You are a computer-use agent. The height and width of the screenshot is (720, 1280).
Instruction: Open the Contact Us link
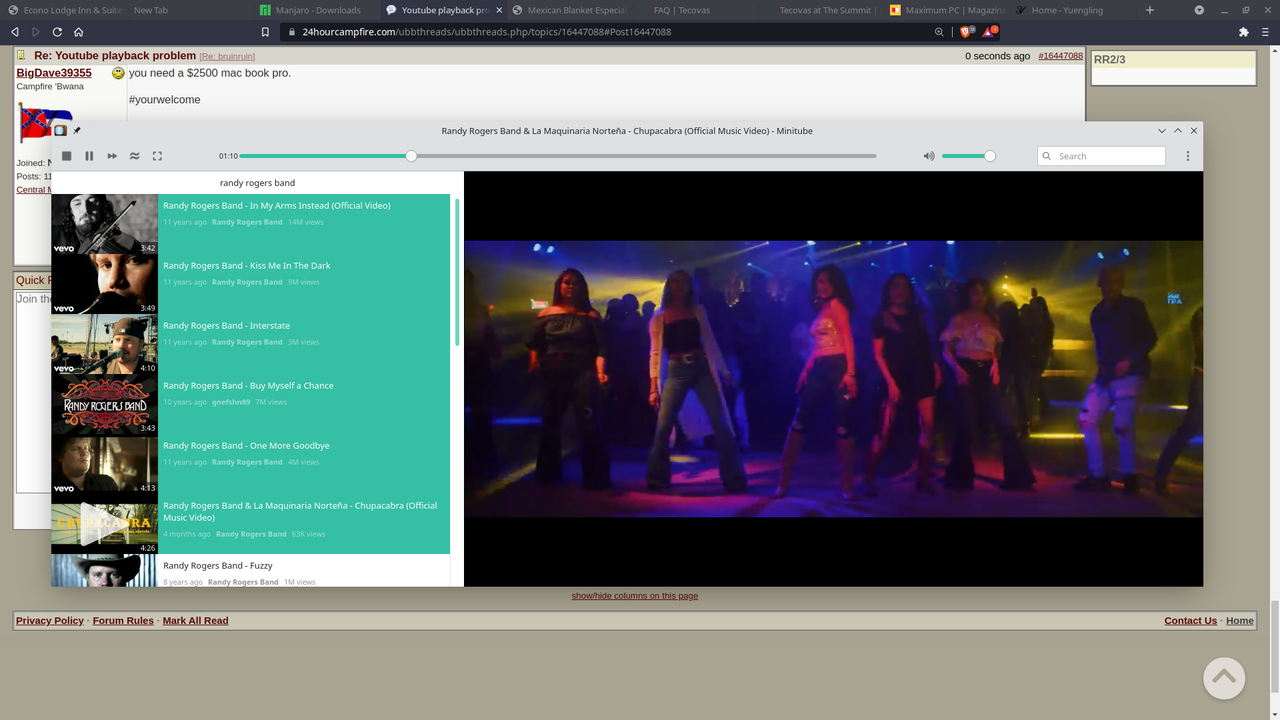[x=1190, y=621]
